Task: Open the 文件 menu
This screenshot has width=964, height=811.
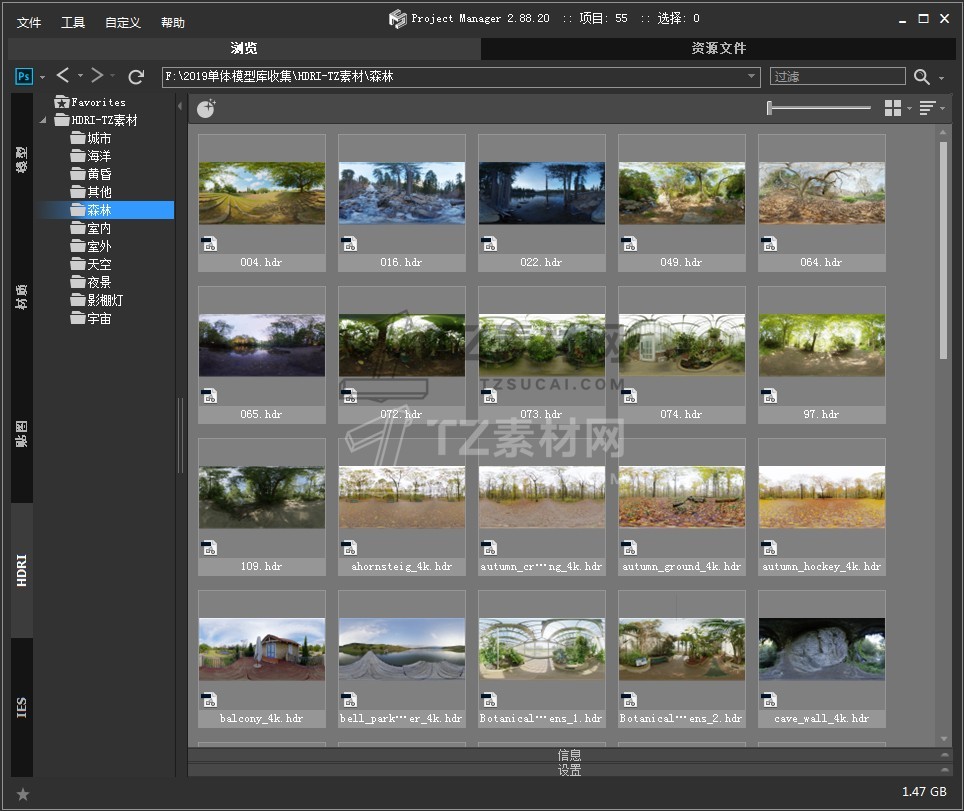Action: click(29, 23)
